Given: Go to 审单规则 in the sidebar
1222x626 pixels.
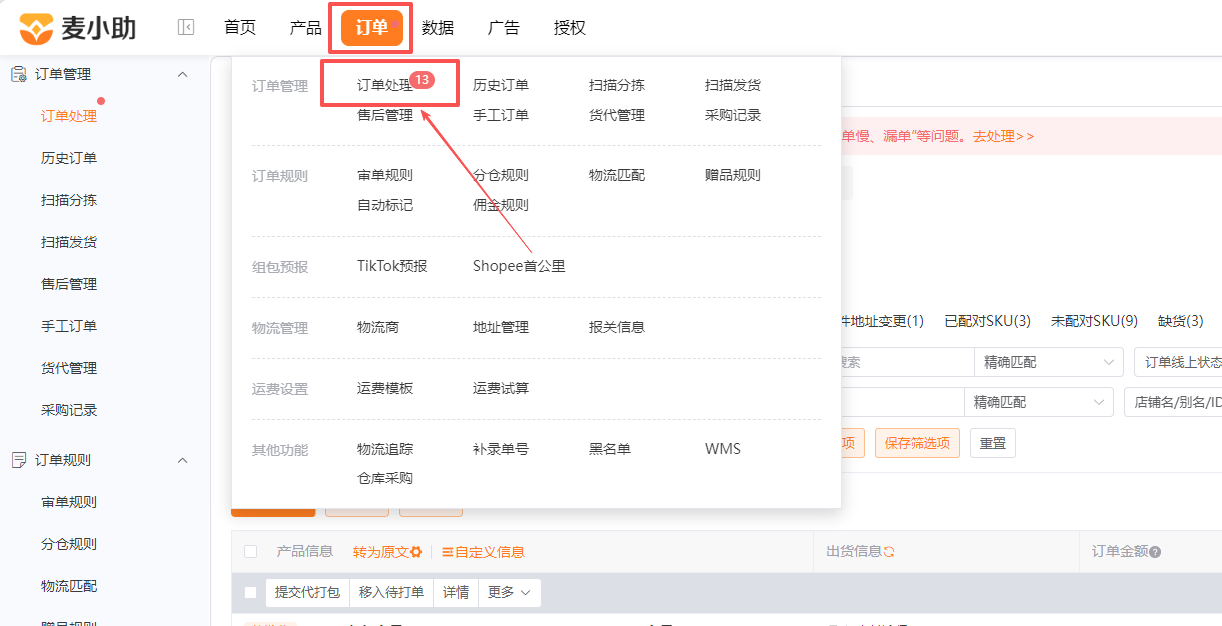Looking at the screenshot, I should (69, 502).
